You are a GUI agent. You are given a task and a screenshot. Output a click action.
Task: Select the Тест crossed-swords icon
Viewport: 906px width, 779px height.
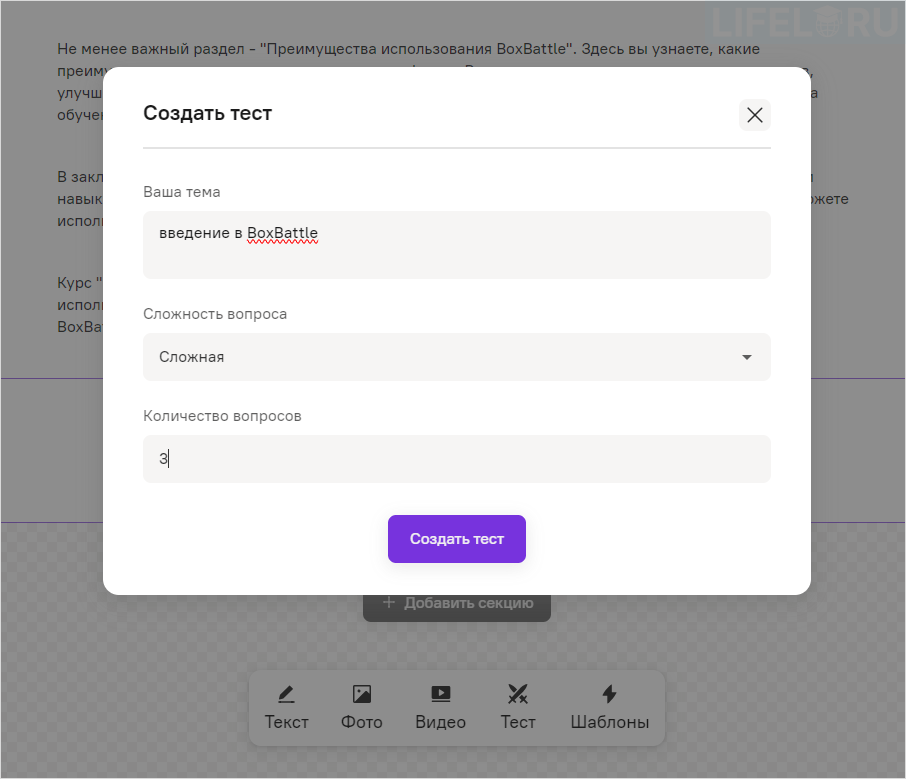click(518, 694)
